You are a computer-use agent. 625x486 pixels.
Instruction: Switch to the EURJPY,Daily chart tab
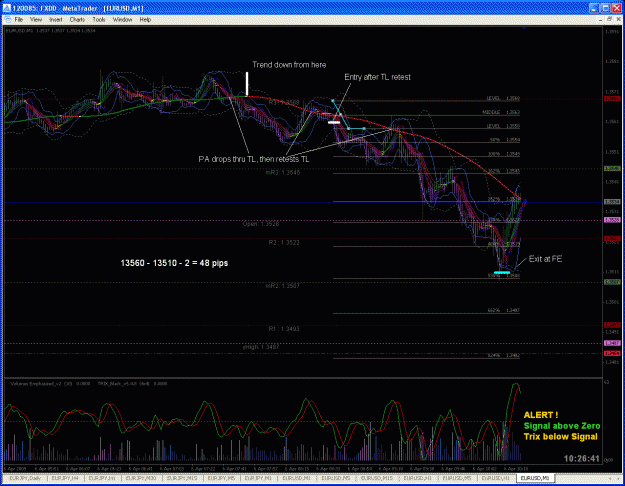coord(25,478)
